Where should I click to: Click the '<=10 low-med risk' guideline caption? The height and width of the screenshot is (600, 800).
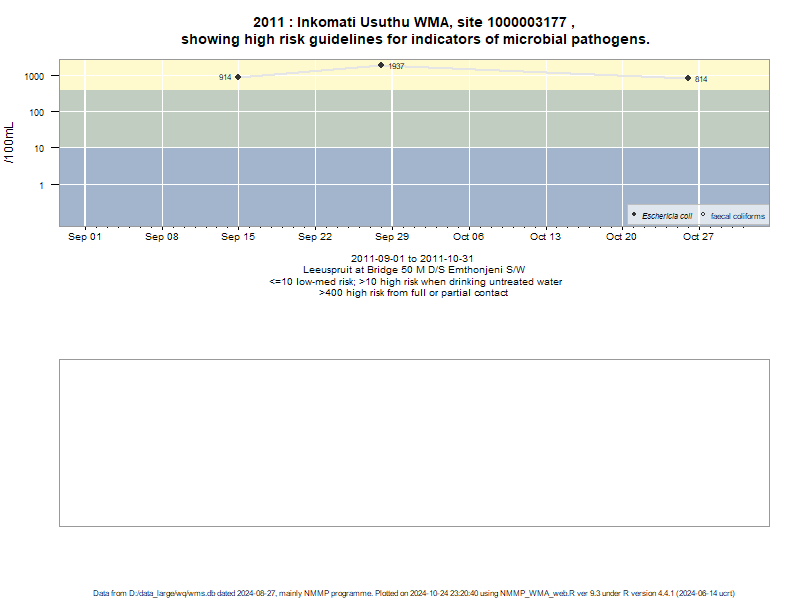(x=415, y=282)
